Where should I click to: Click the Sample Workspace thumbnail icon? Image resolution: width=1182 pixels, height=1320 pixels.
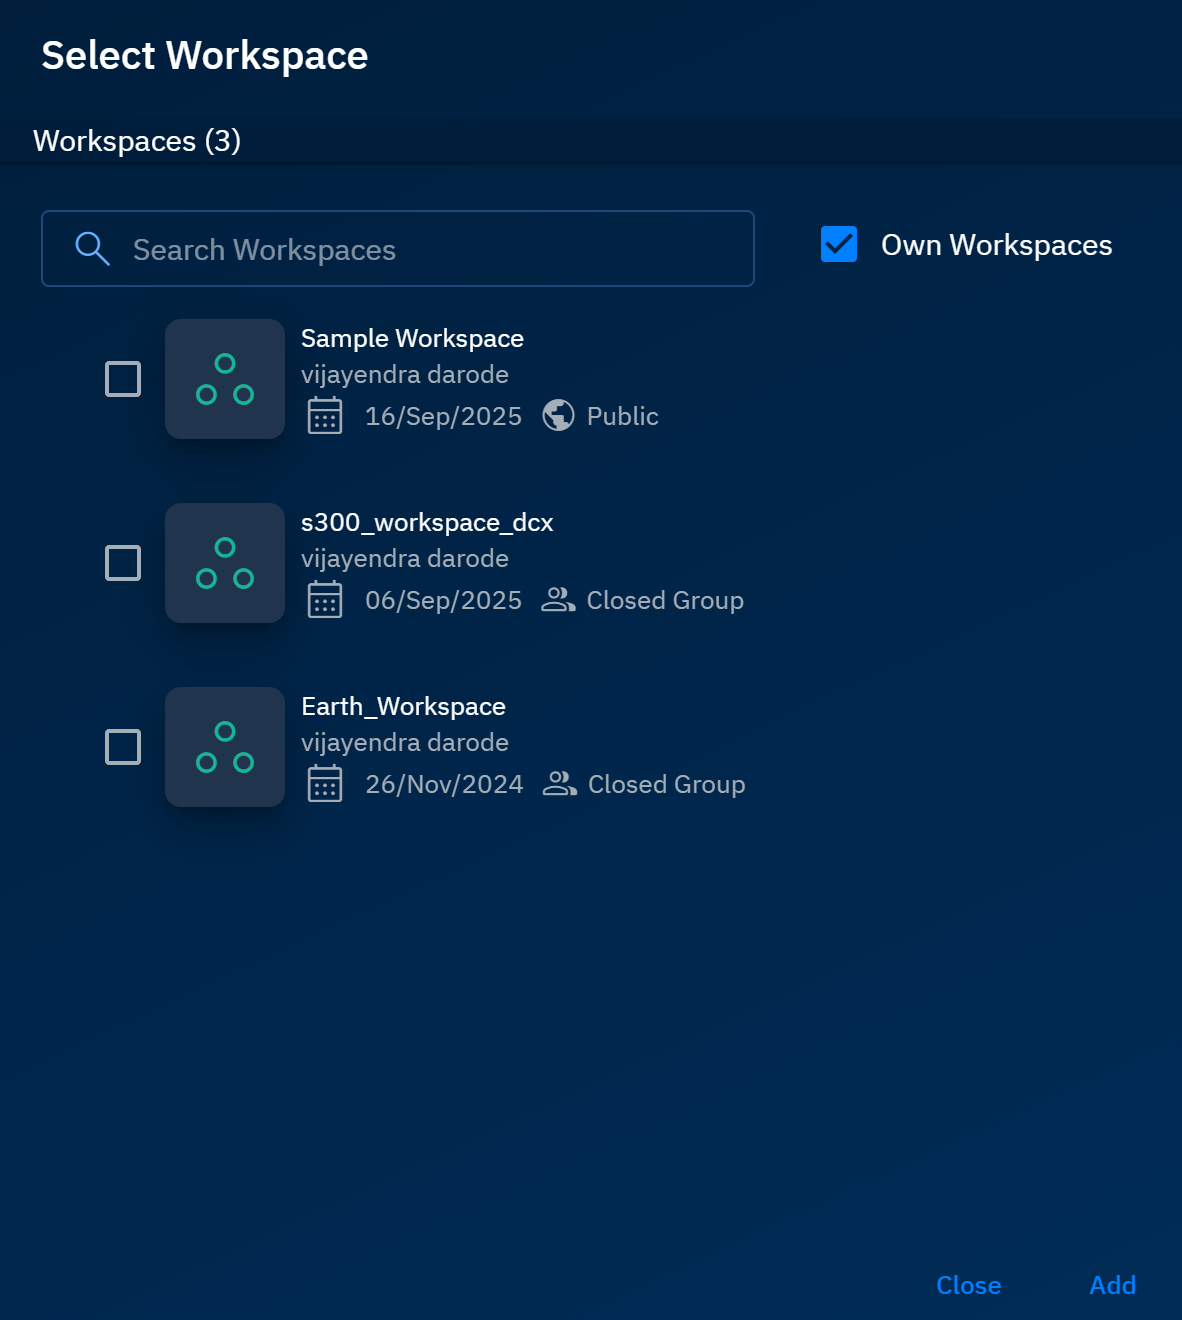coord(225,379)
